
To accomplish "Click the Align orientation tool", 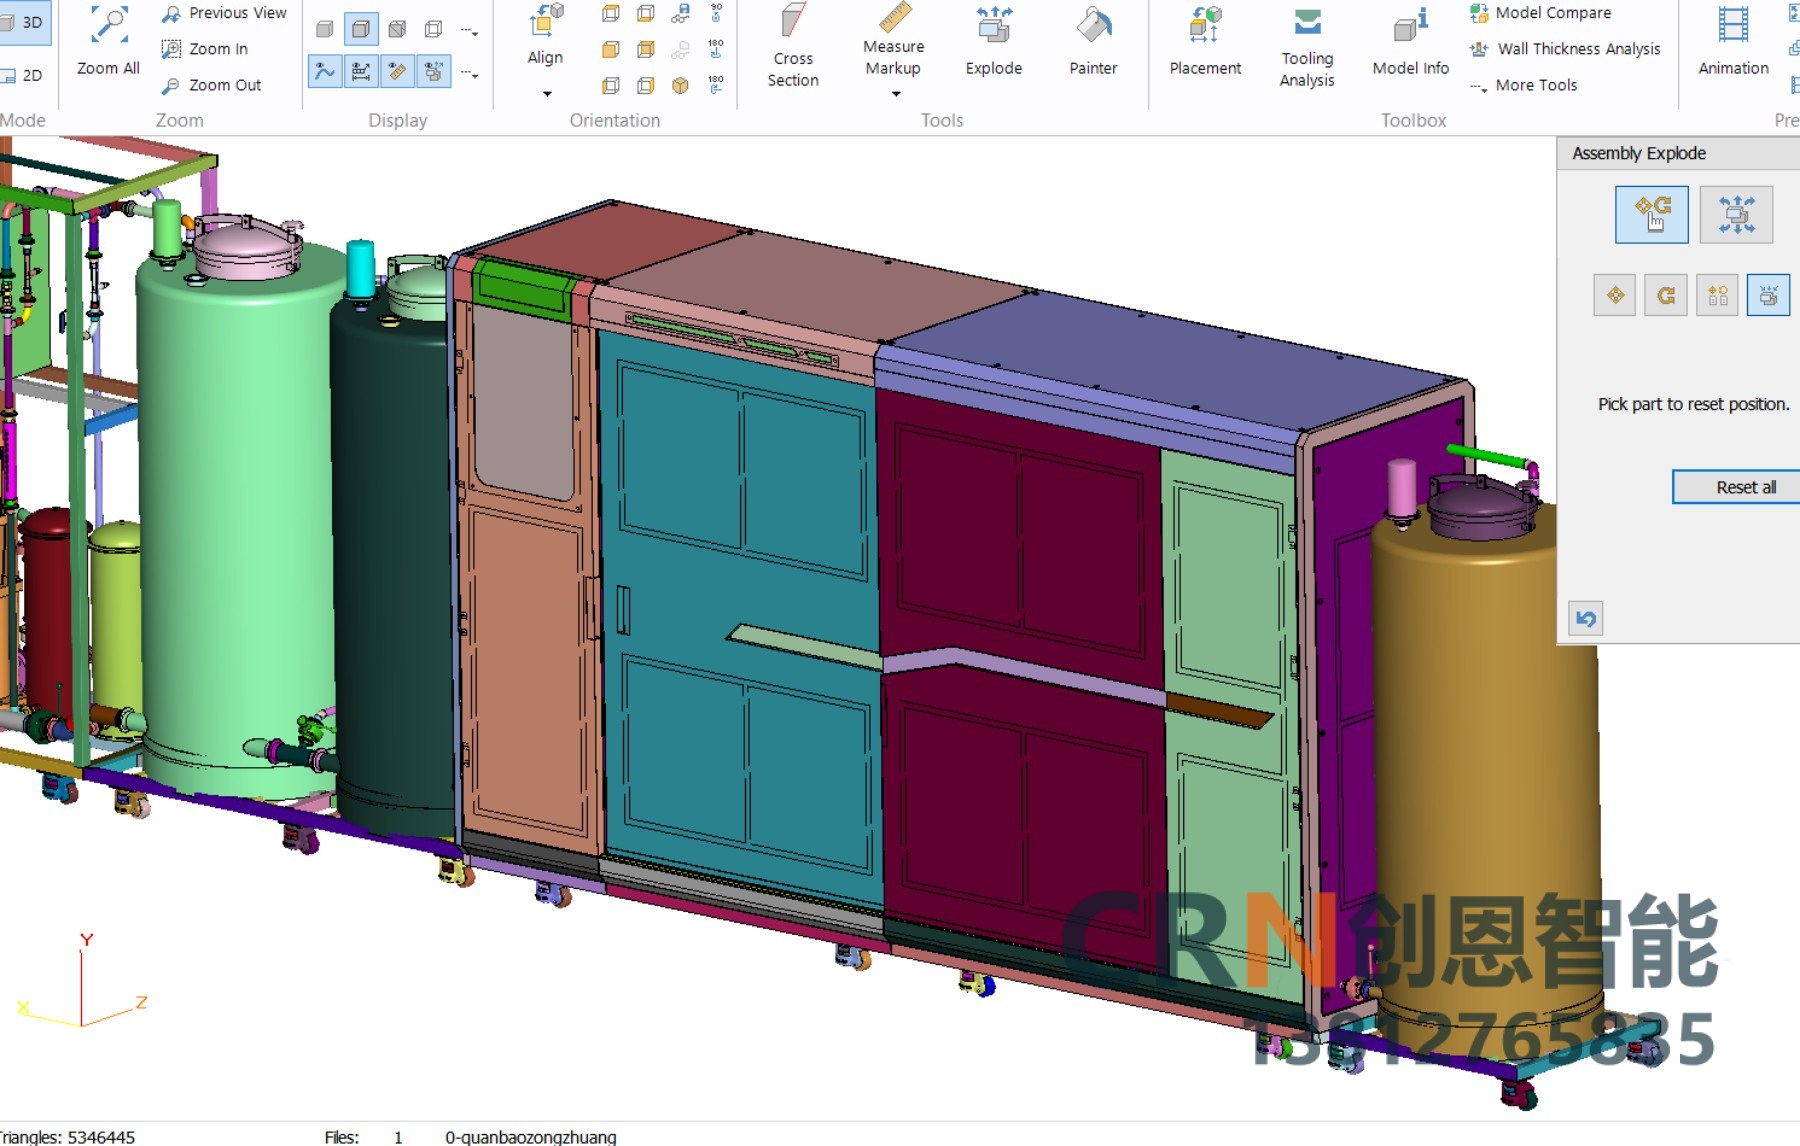I will point(545,35).
